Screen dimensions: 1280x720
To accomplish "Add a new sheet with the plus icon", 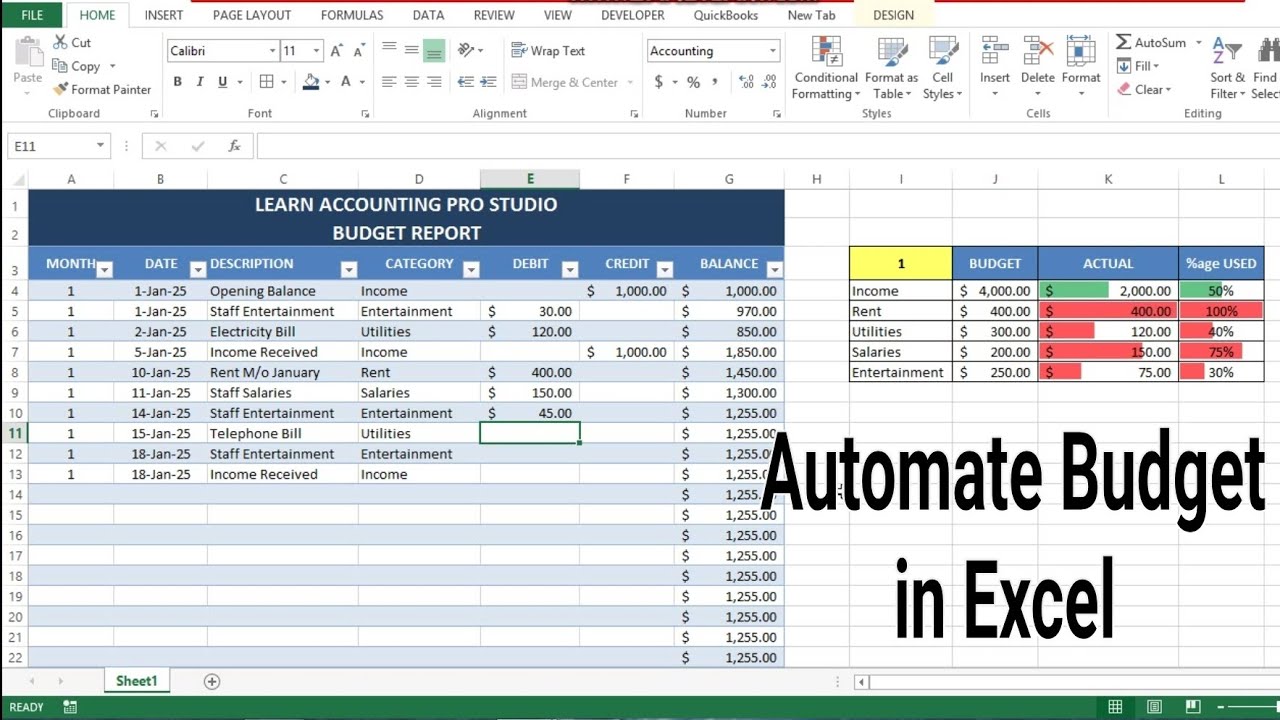I will point(212,681).
